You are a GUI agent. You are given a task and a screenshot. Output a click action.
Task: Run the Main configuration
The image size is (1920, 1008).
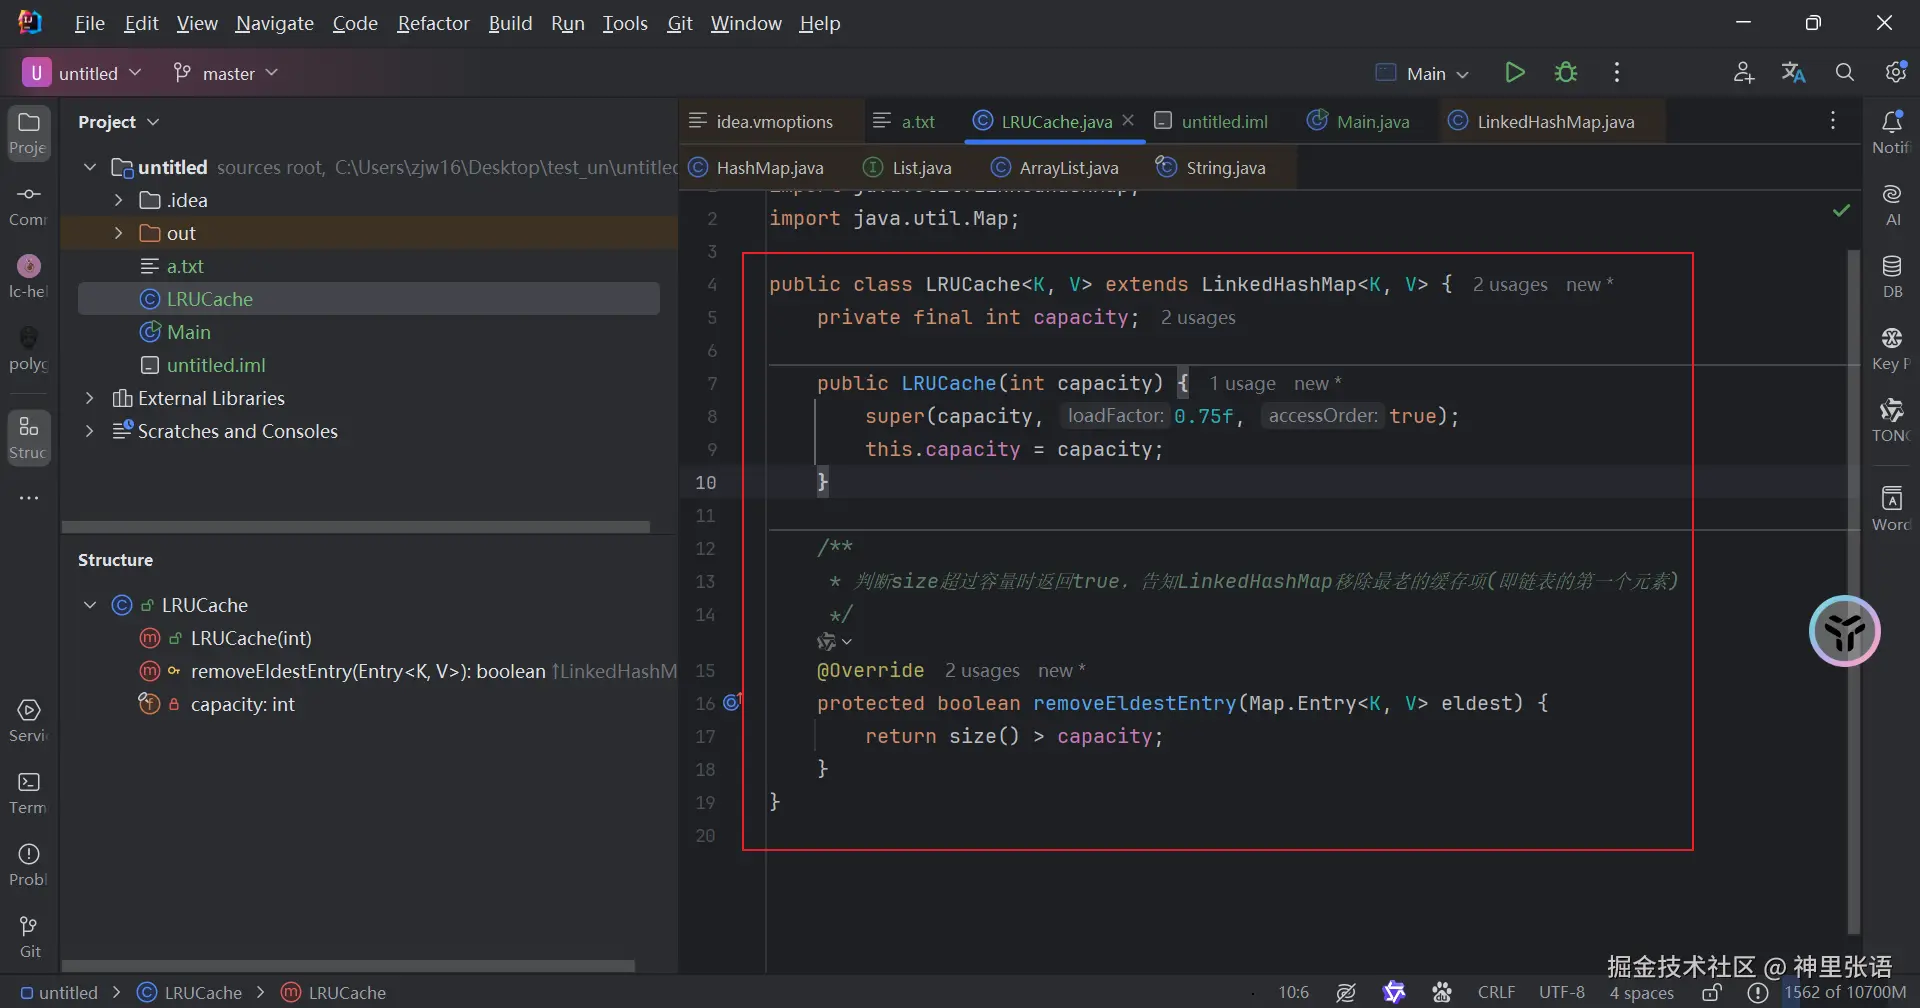pos(1514,73)
